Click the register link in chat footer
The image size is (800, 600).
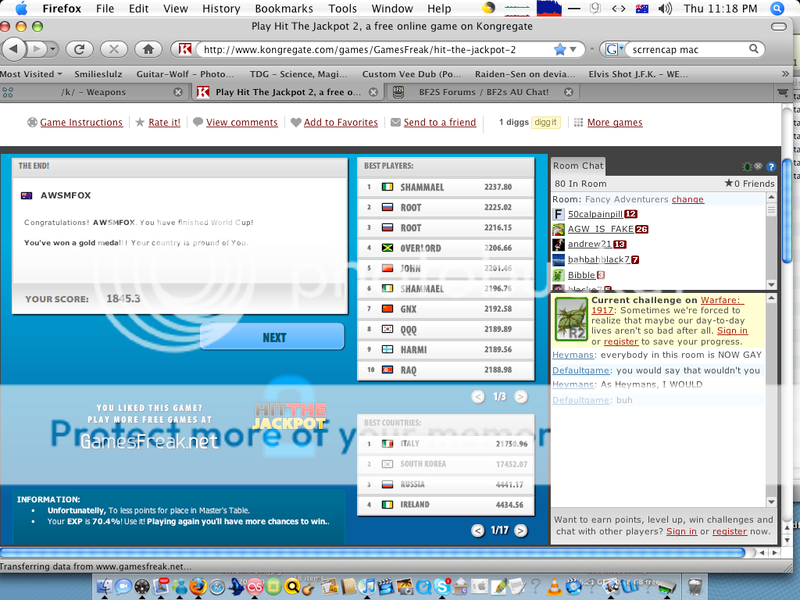[730, 532]
